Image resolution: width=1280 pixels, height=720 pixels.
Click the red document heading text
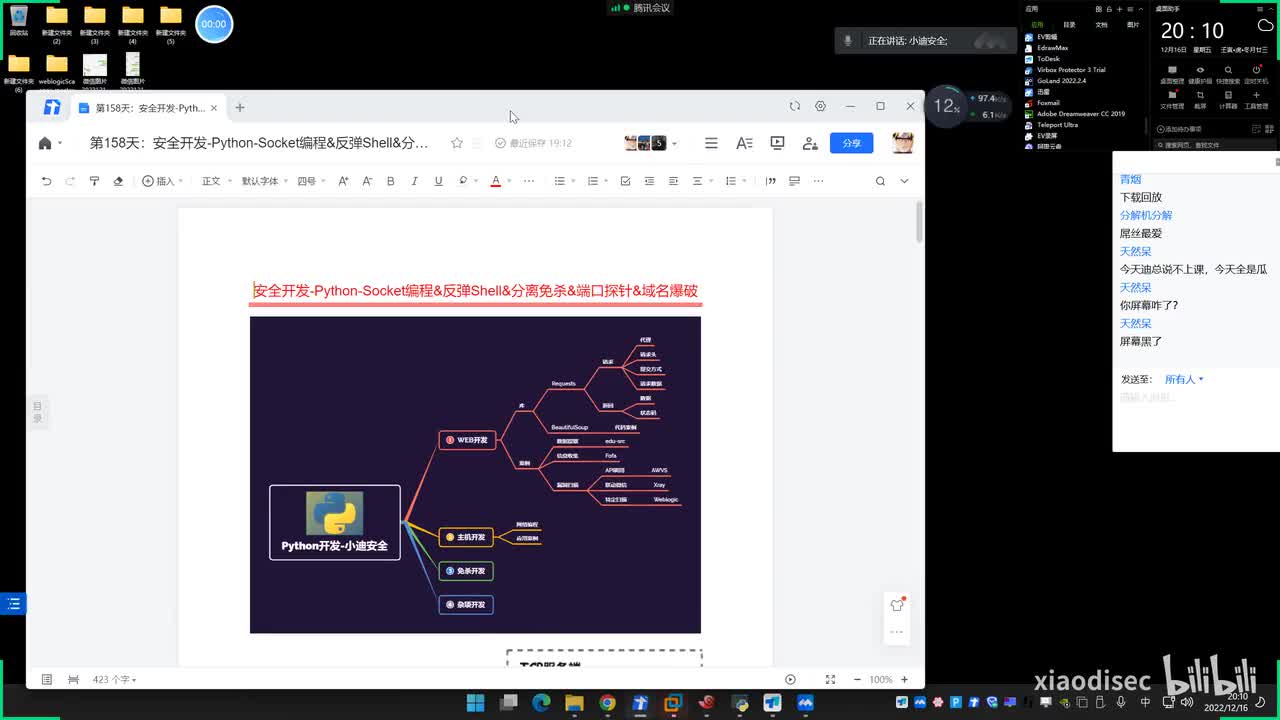pos(475,291)
